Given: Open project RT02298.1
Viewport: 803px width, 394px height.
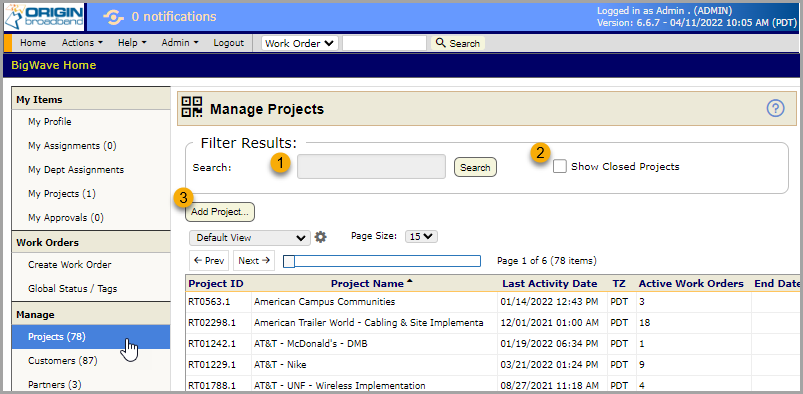Looking at the screenshot, I should tap(212, 323).
